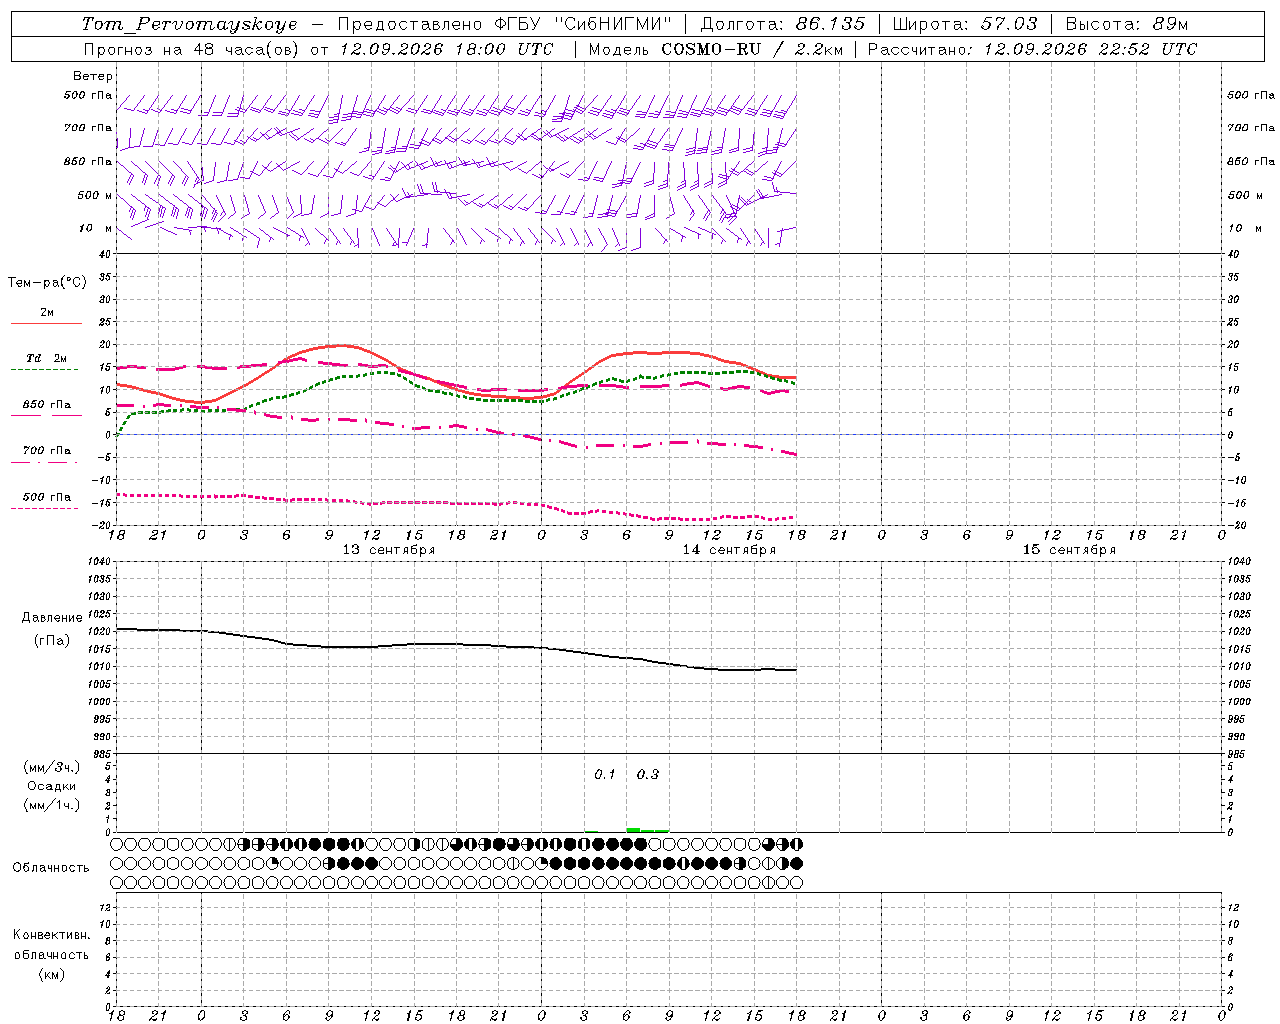This screenshot has width=1280, height=1024.
Task: Click the Долгота value 86.135
Action: click(x=830, y=24)
